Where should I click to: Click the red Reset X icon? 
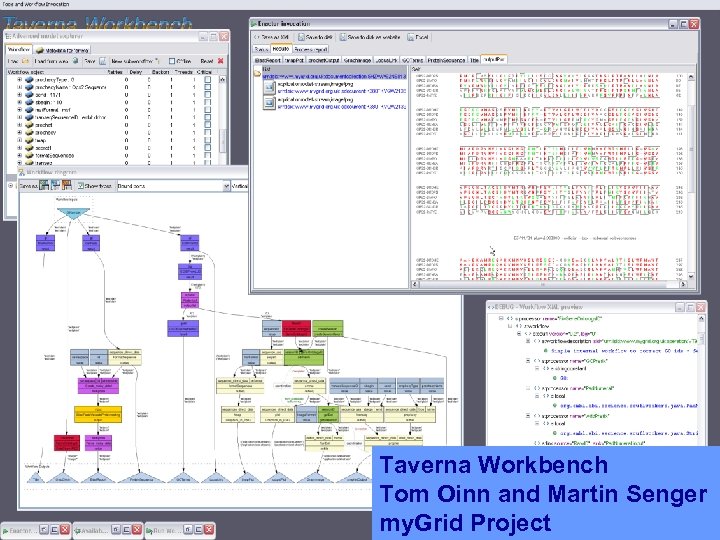point(220,61)
